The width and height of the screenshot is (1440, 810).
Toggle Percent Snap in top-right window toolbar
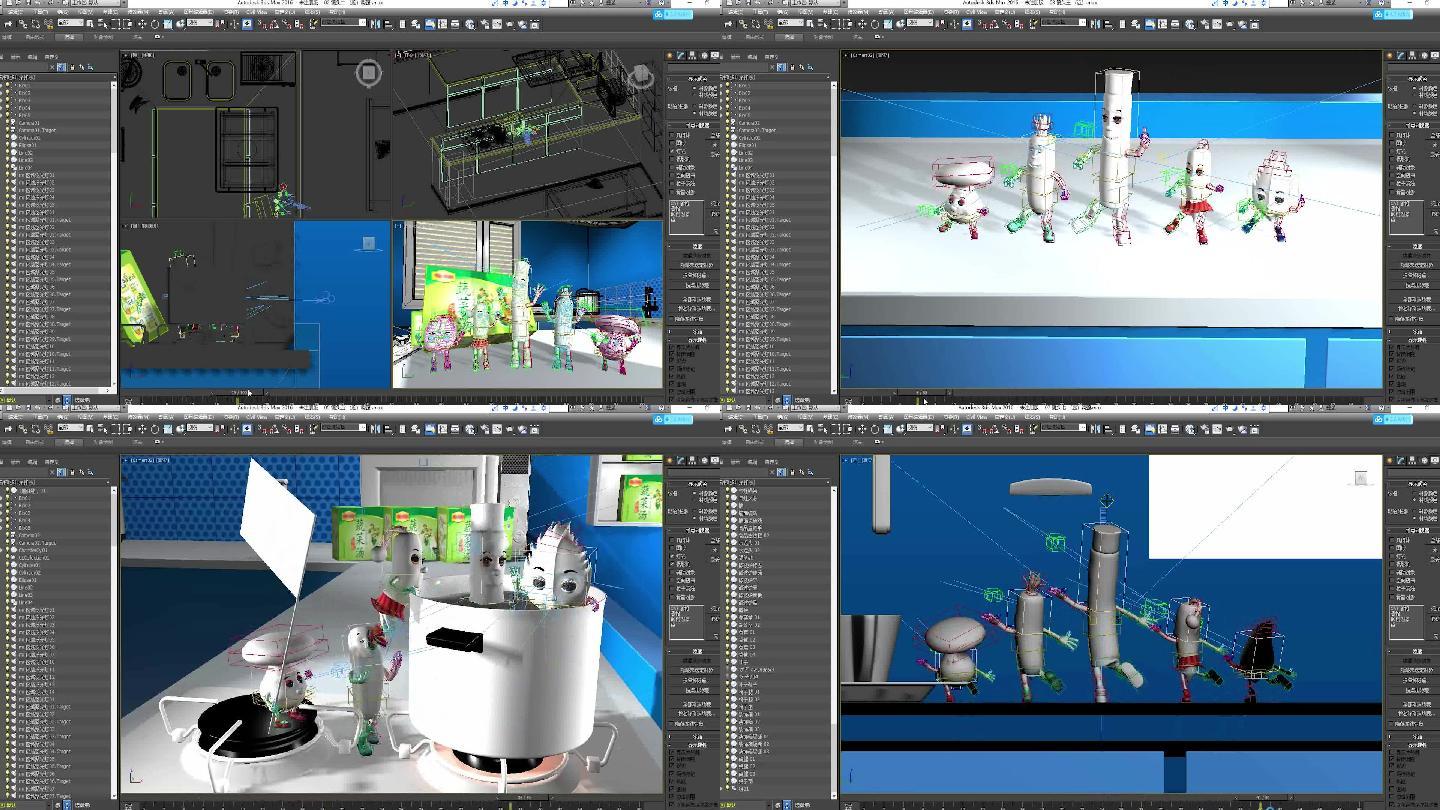point(1007,24)
